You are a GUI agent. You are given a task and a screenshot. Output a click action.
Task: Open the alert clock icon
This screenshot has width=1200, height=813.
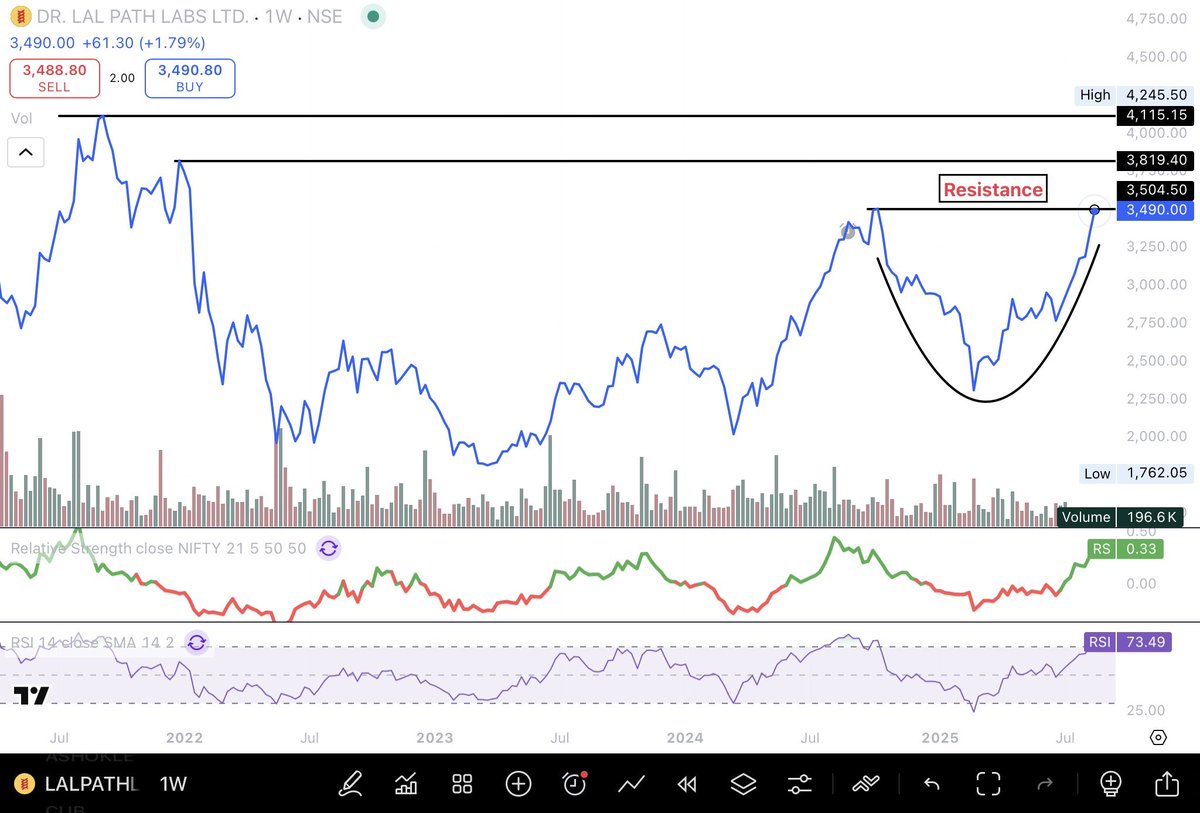574,784
